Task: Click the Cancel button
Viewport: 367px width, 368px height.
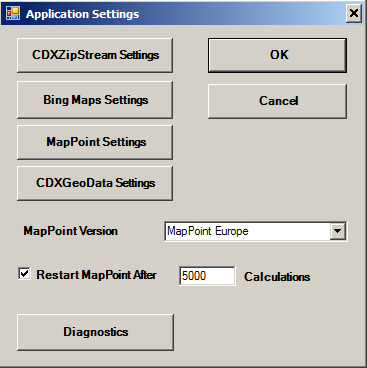Action: click(x=277, y=101)
